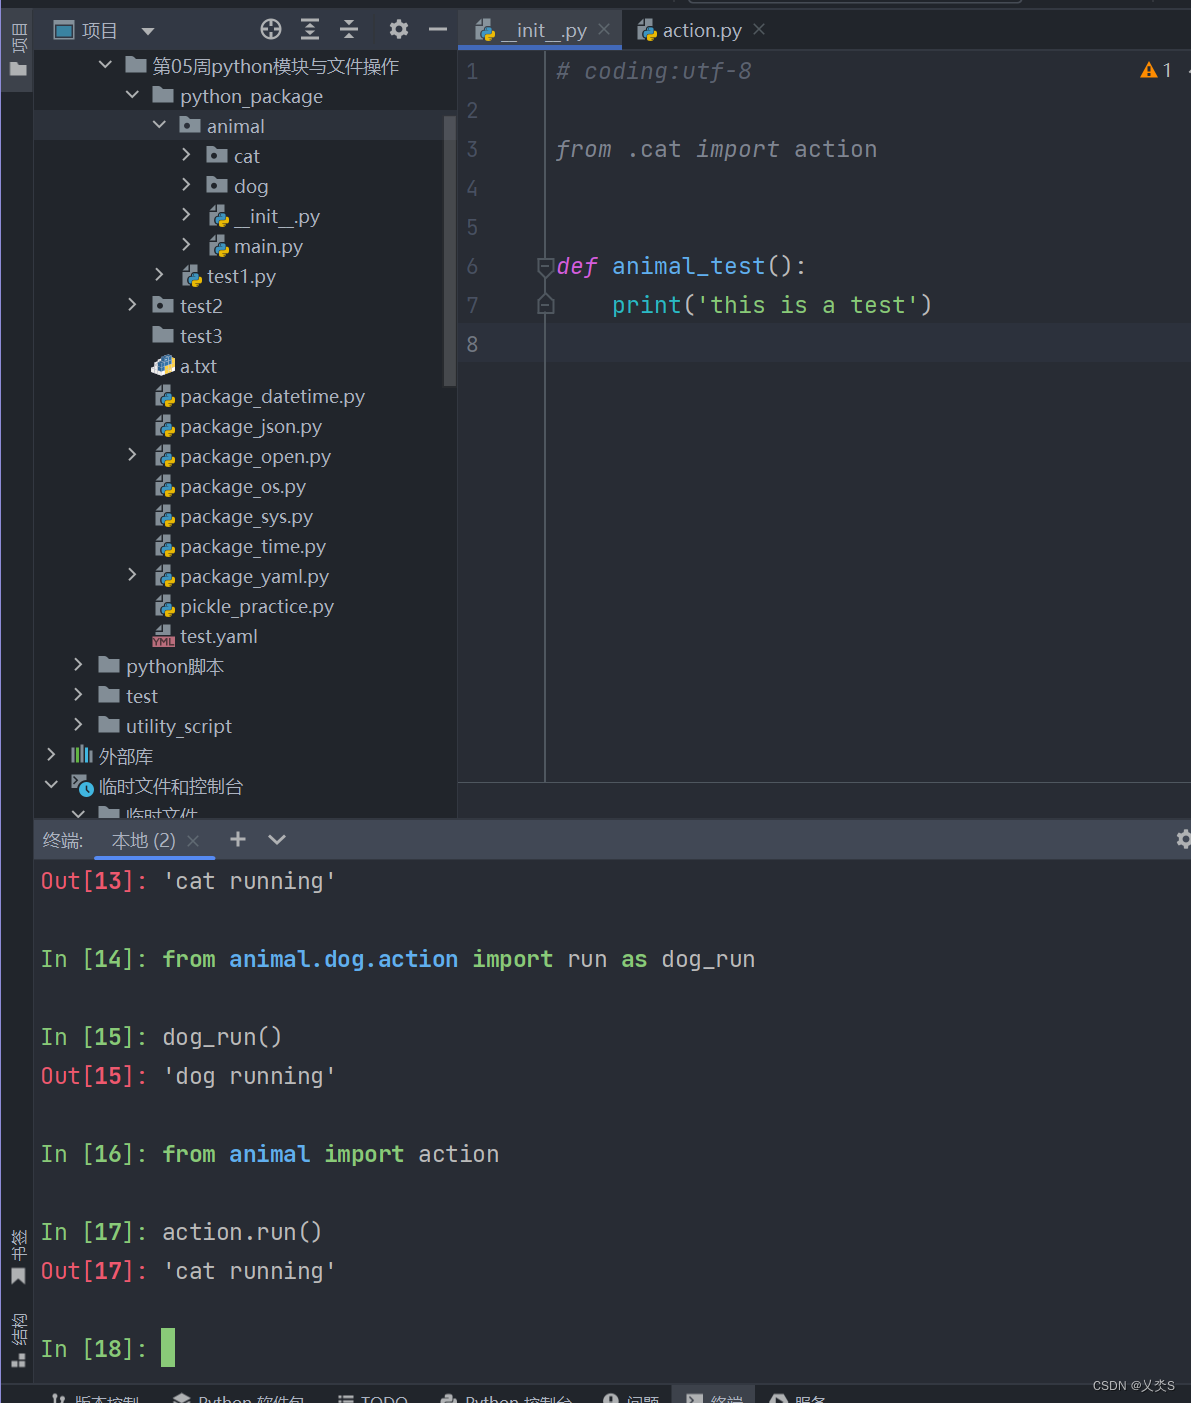Expand the main.py structure node
This screenshot has height=1403, width=1191.
pyautogui.click(x=186, y=245)
